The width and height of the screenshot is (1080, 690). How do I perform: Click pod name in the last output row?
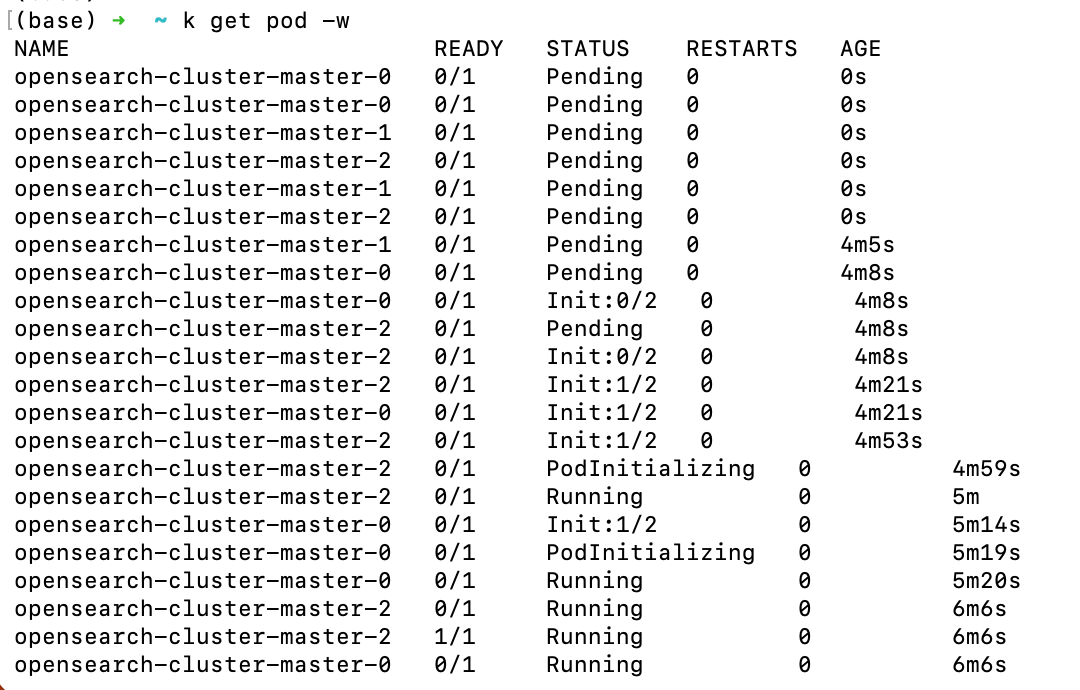(203, 665)
